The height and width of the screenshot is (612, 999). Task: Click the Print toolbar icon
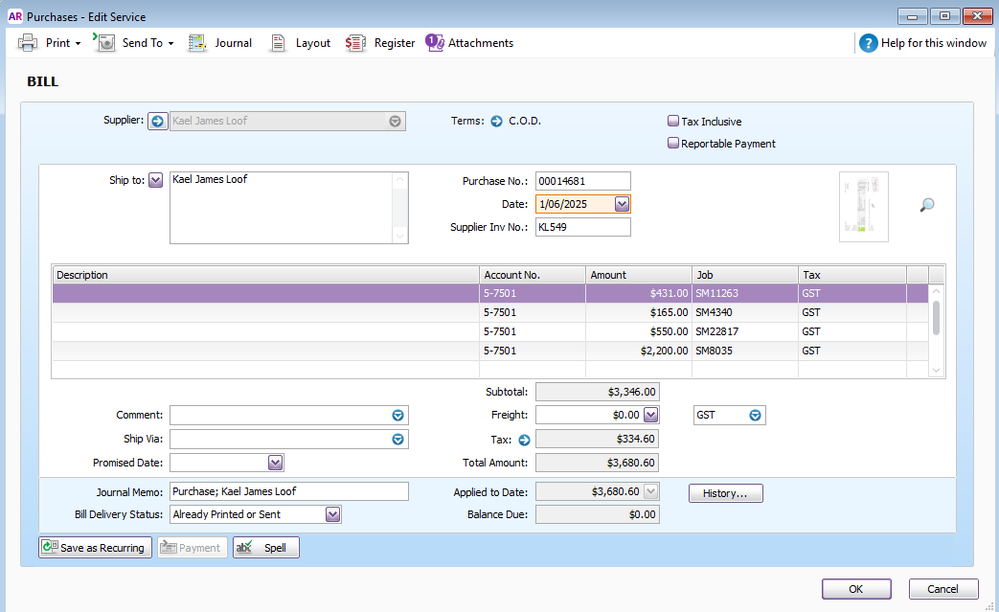(28, 43)
